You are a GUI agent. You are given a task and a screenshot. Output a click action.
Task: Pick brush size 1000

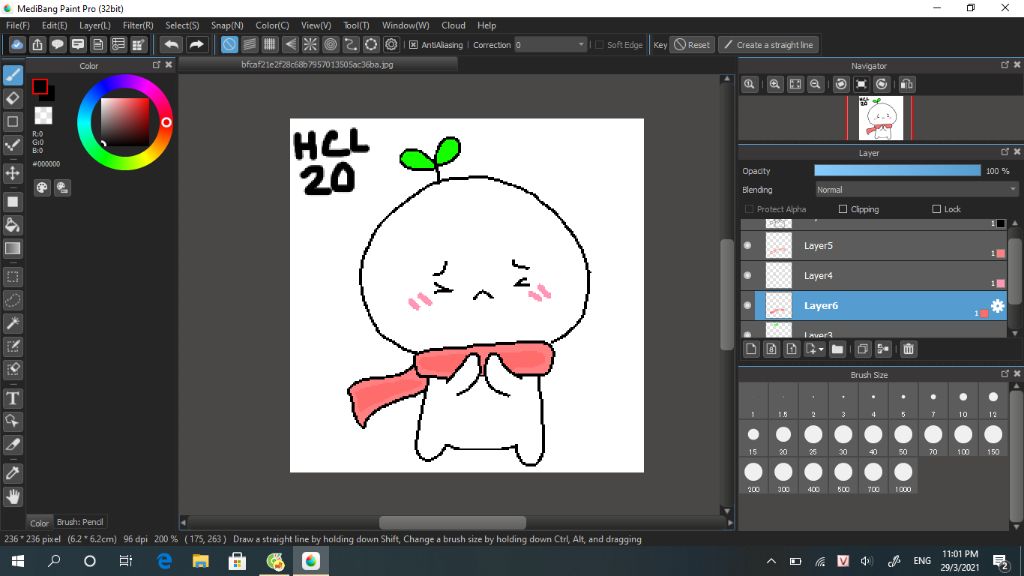[x=903, y=475]
